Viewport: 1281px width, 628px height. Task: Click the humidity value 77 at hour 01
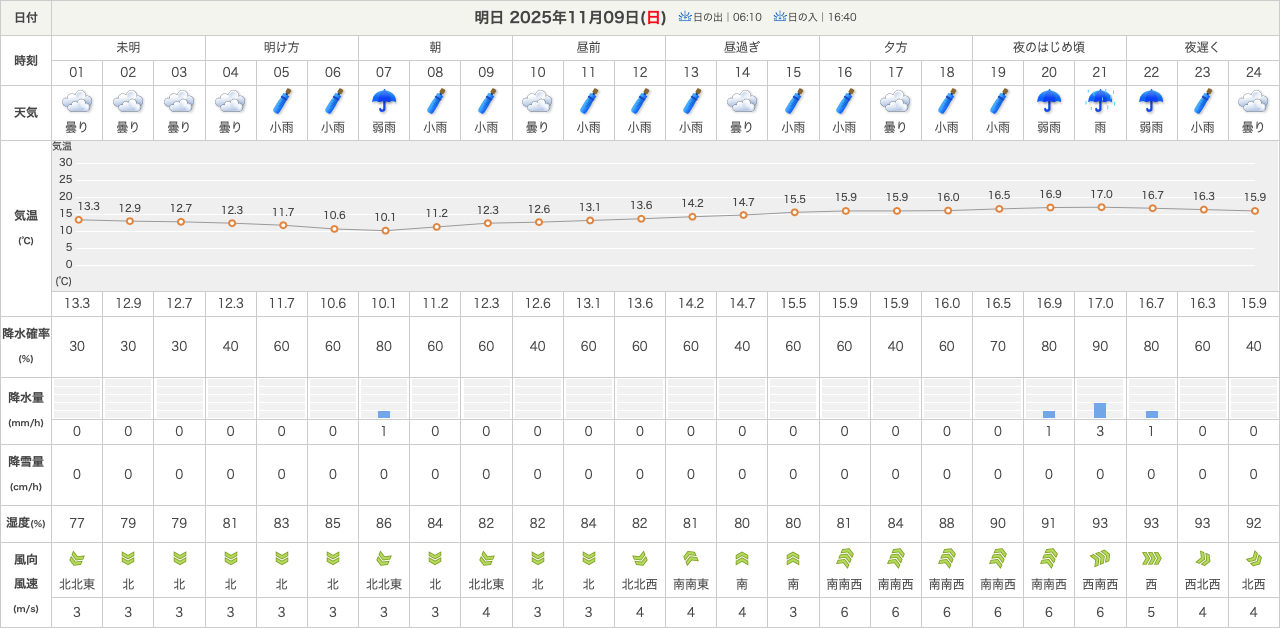pos(77,523)
